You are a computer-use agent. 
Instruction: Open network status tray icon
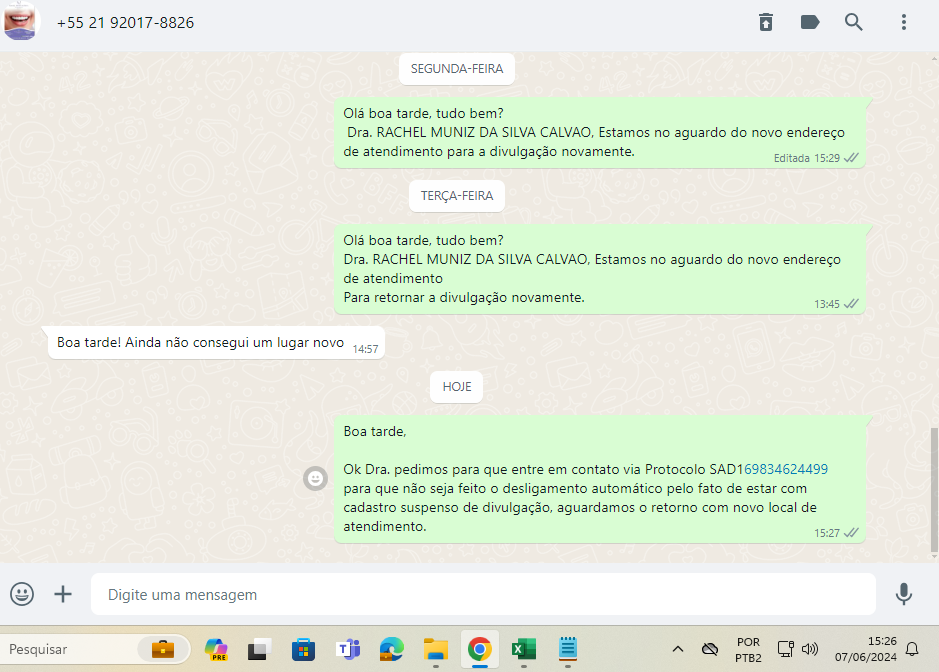(x=786, y=649)
